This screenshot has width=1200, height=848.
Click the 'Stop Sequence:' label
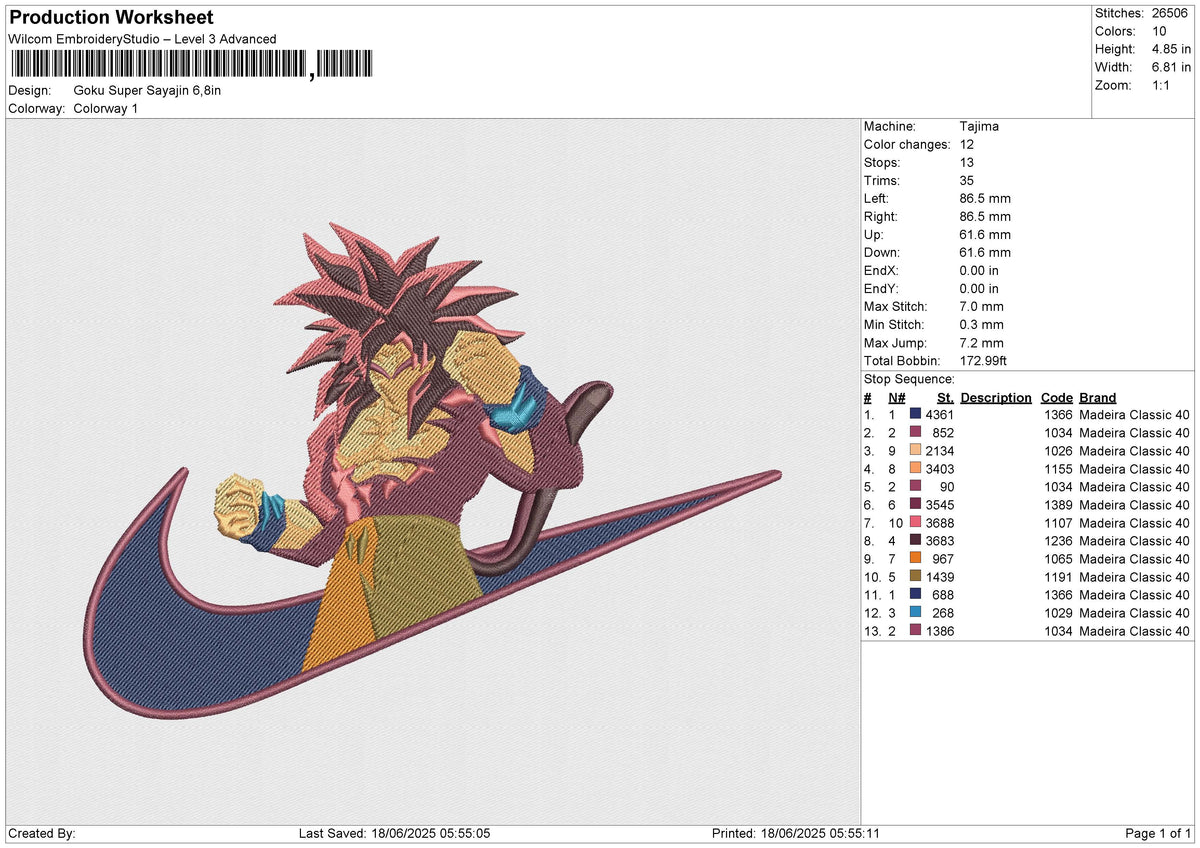(909, 379)
